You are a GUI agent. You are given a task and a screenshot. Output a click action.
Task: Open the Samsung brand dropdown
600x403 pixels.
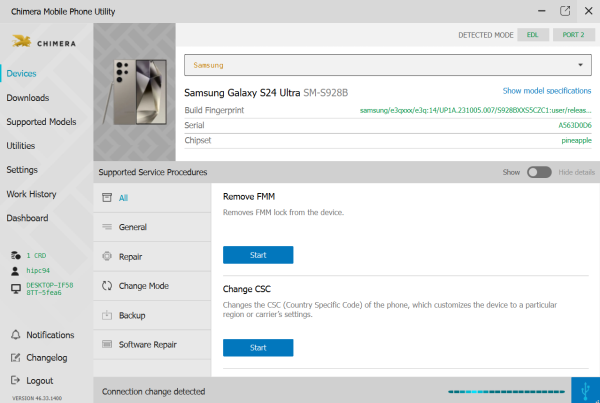(x=388, y=65)
